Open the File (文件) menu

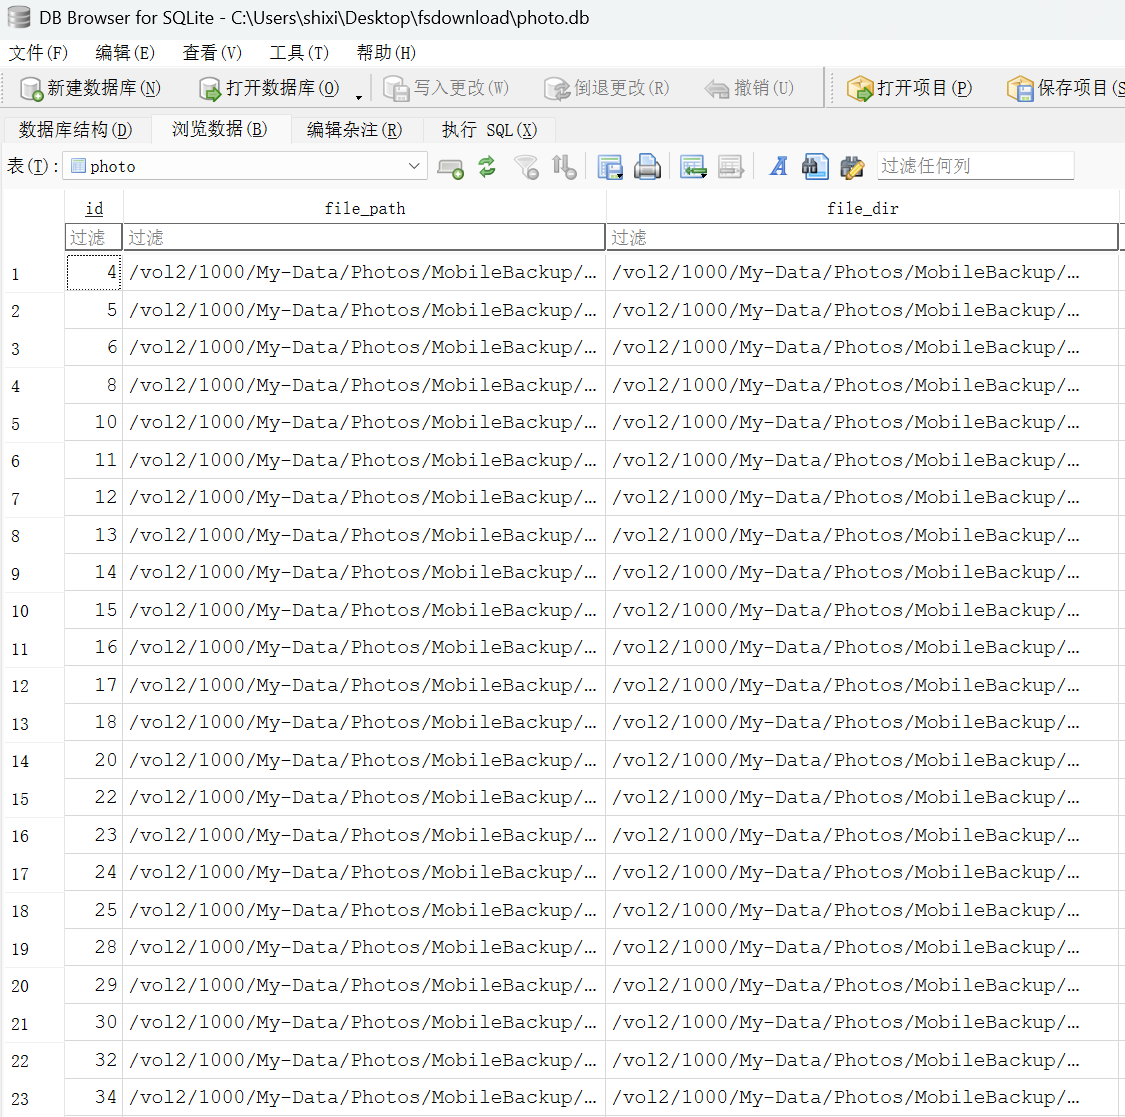38,53
